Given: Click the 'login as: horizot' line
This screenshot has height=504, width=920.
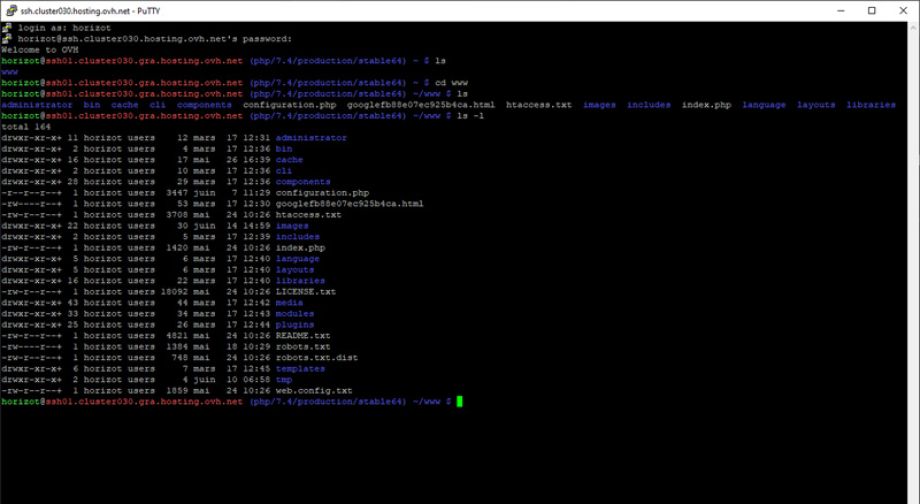Looking at the screenshot, I should (64, 28).
